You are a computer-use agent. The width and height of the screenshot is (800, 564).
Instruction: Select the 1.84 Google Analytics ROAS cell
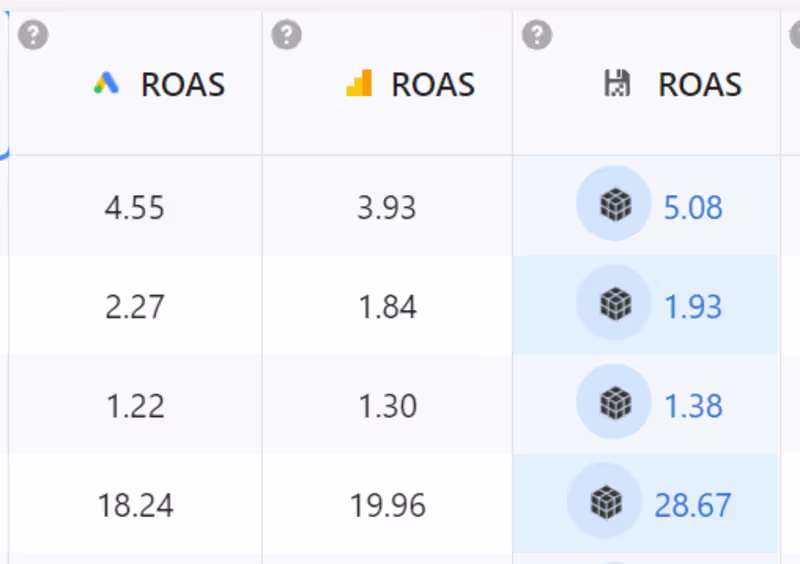pos(388,306)
